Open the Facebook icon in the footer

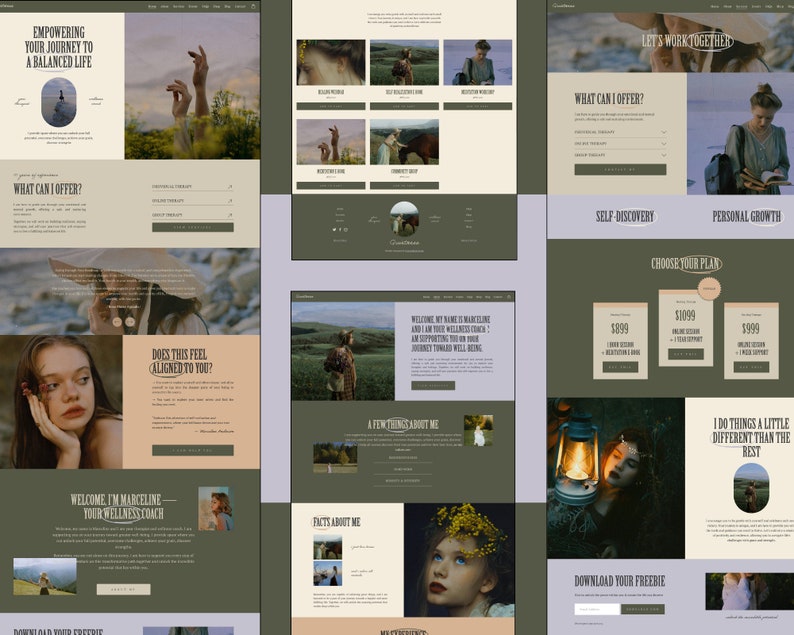coord(340,229)
